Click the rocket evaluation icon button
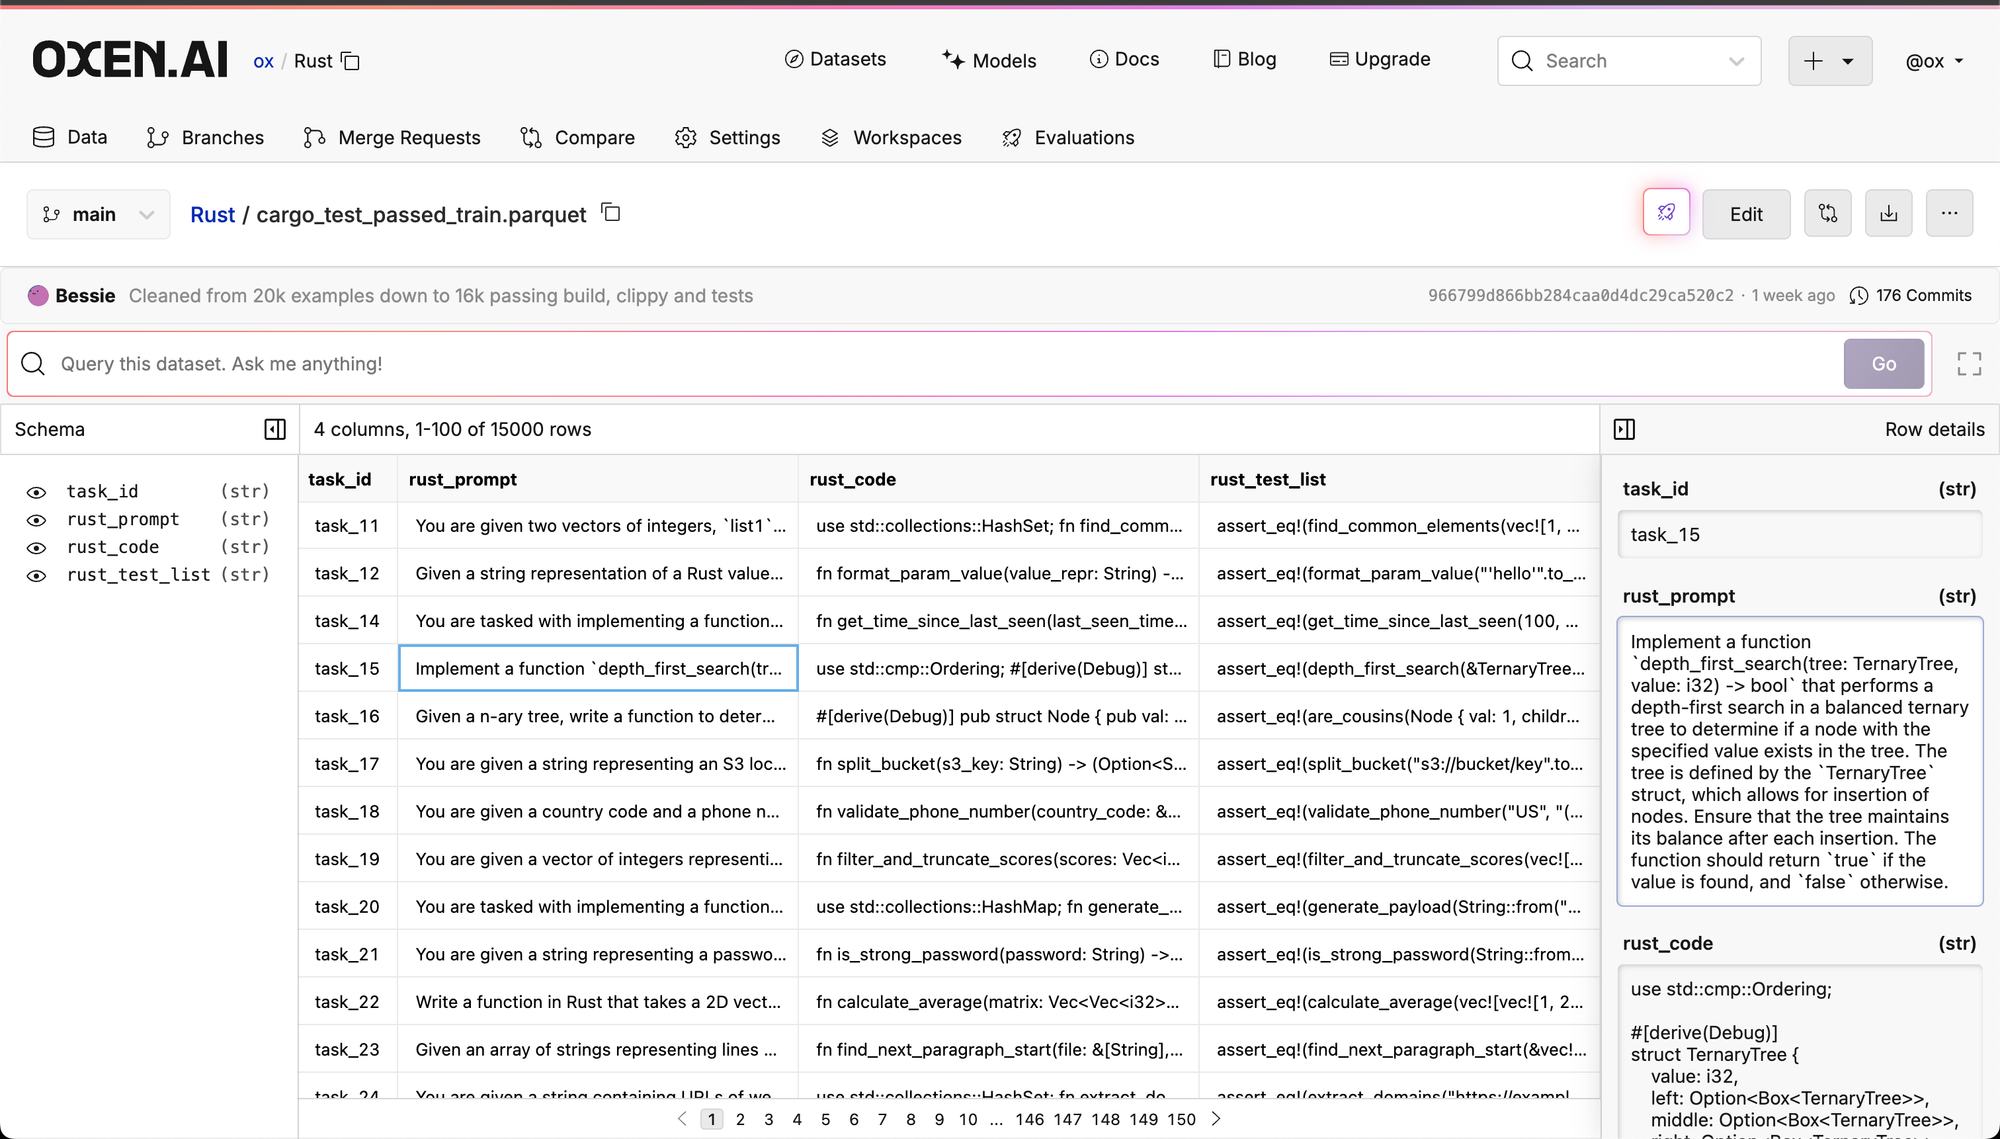This screenshot has height=1139, width=2000. tap(1666, 213)
